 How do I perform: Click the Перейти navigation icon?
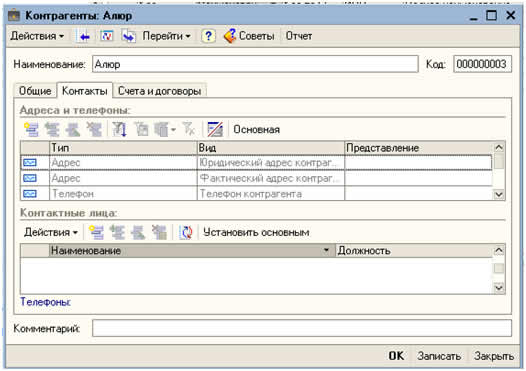128,36
